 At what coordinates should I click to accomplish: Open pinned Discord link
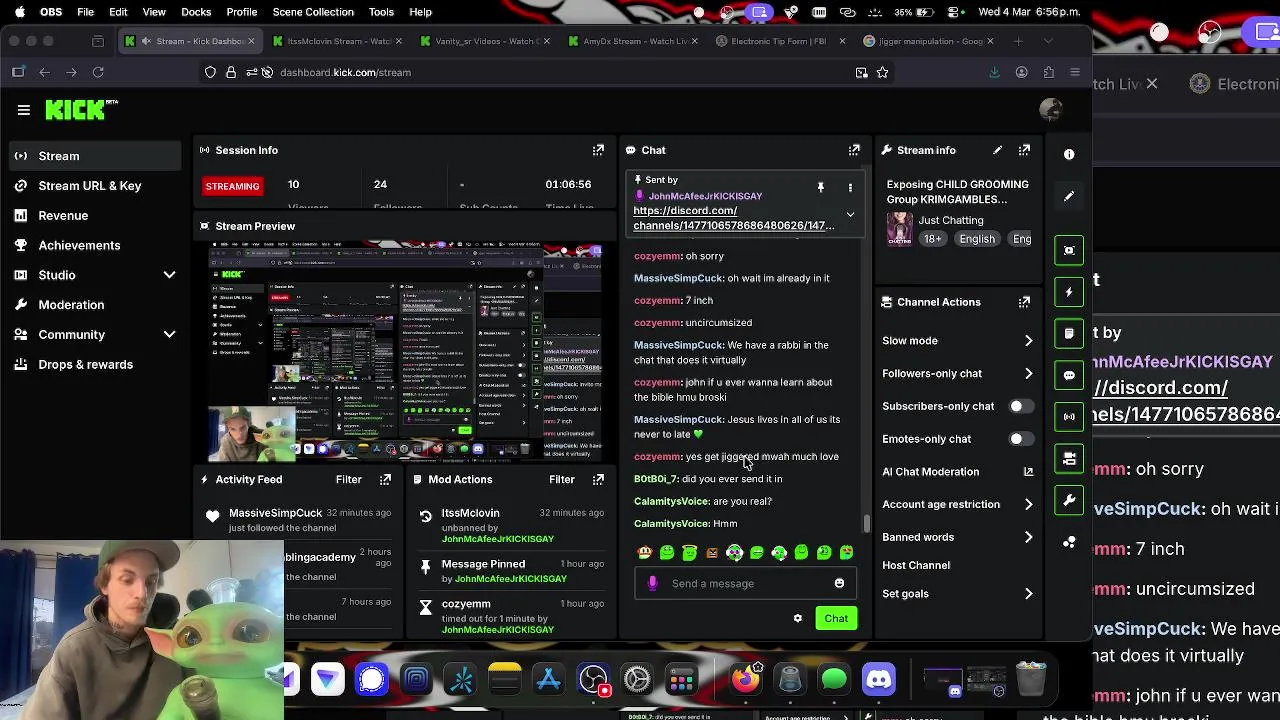[733, 218]
